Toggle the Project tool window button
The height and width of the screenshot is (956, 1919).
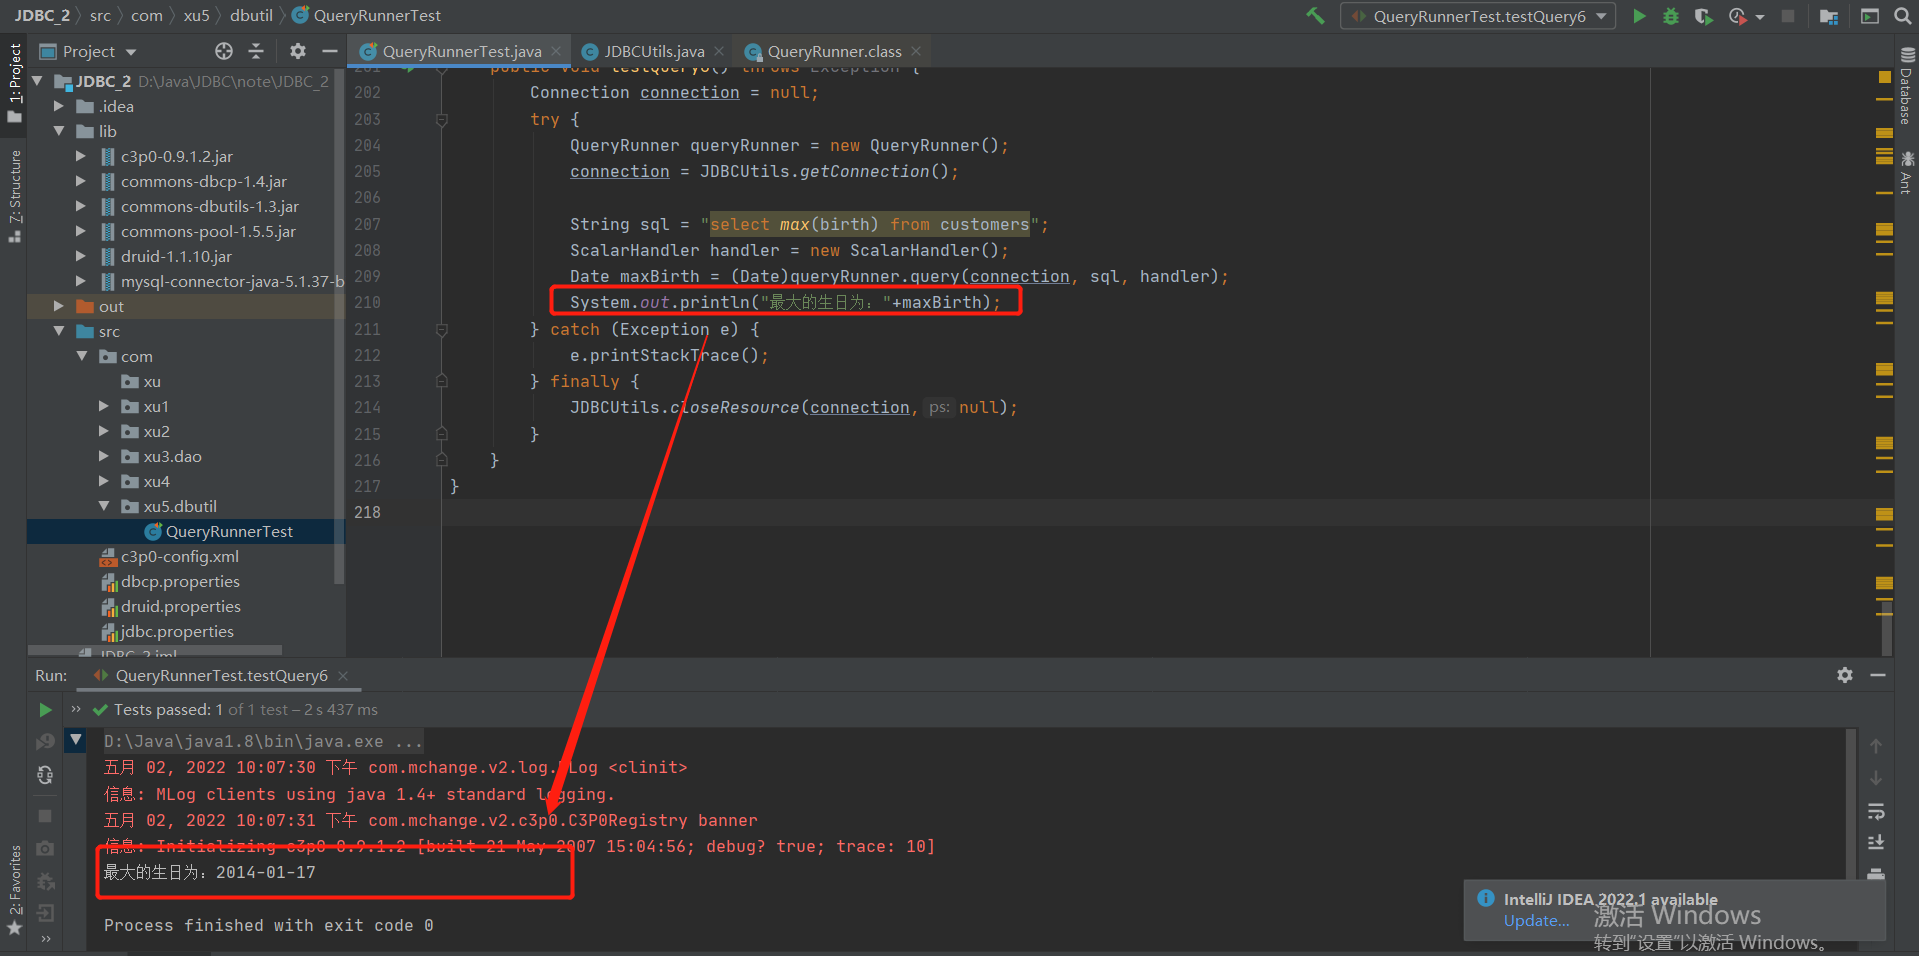point(15,83)
